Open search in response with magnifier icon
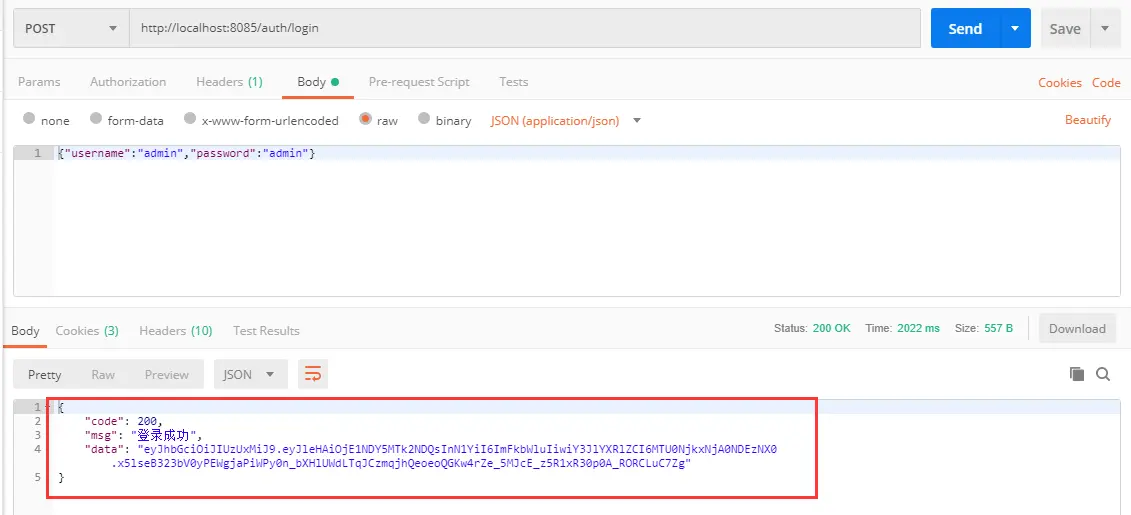Image resolution: width=1131 pixels, height=515 pixels. 1103,374
